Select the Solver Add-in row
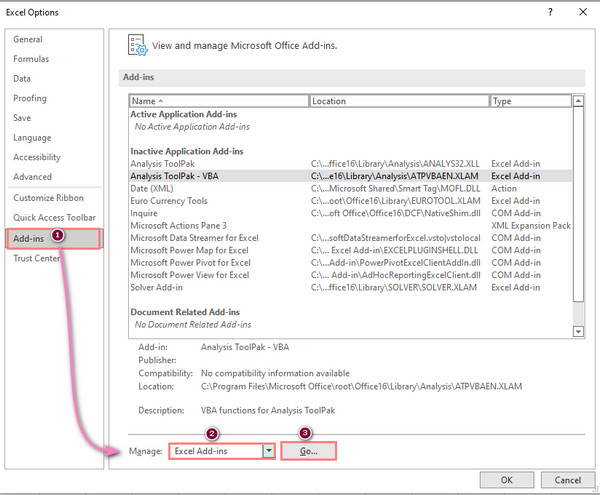The image size is (600, 495). pos(351,287)
